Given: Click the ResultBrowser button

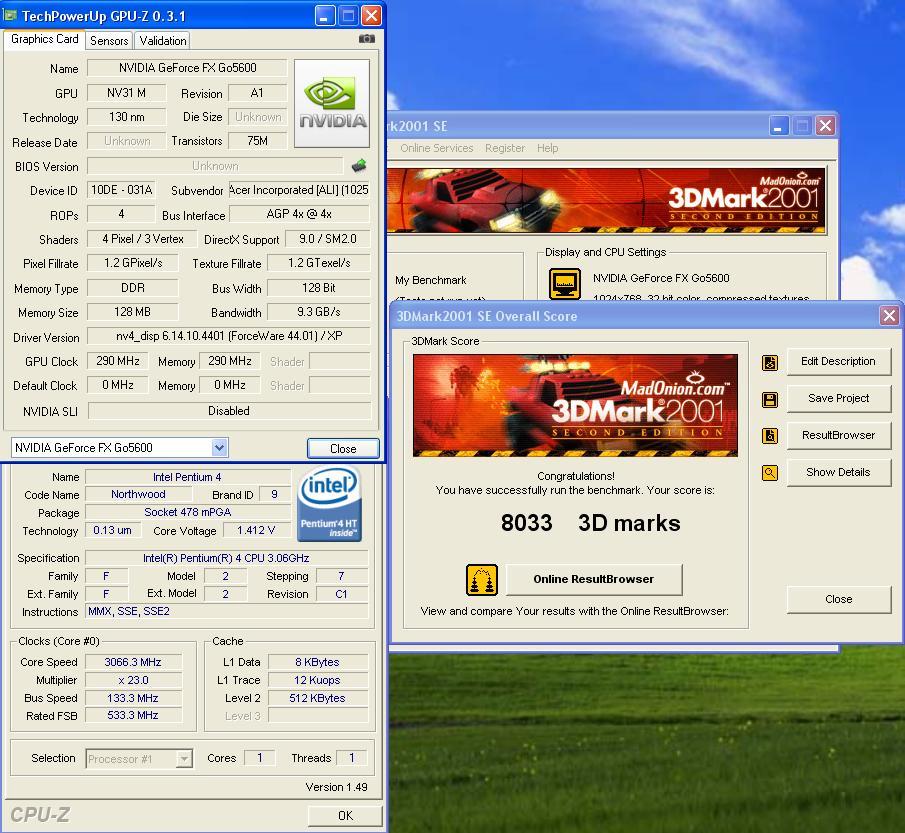Looking at the screenshot, I should pos(838,435).
